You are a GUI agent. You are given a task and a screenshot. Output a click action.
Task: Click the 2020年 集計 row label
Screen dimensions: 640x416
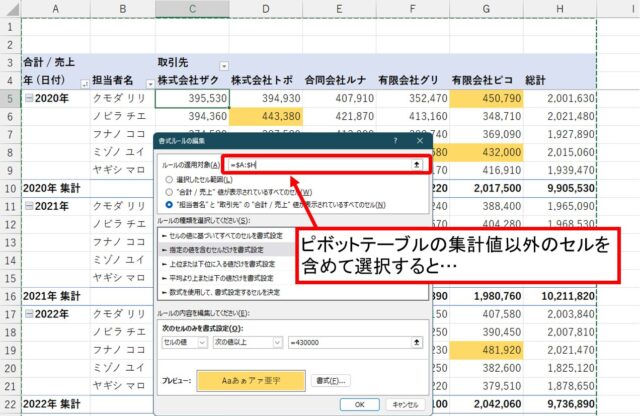coord(51,188)
